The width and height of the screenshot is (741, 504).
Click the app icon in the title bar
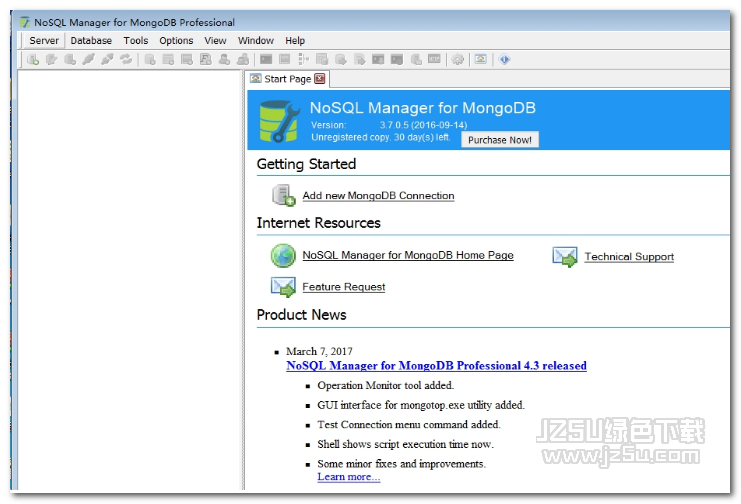(x=25, y=22)
